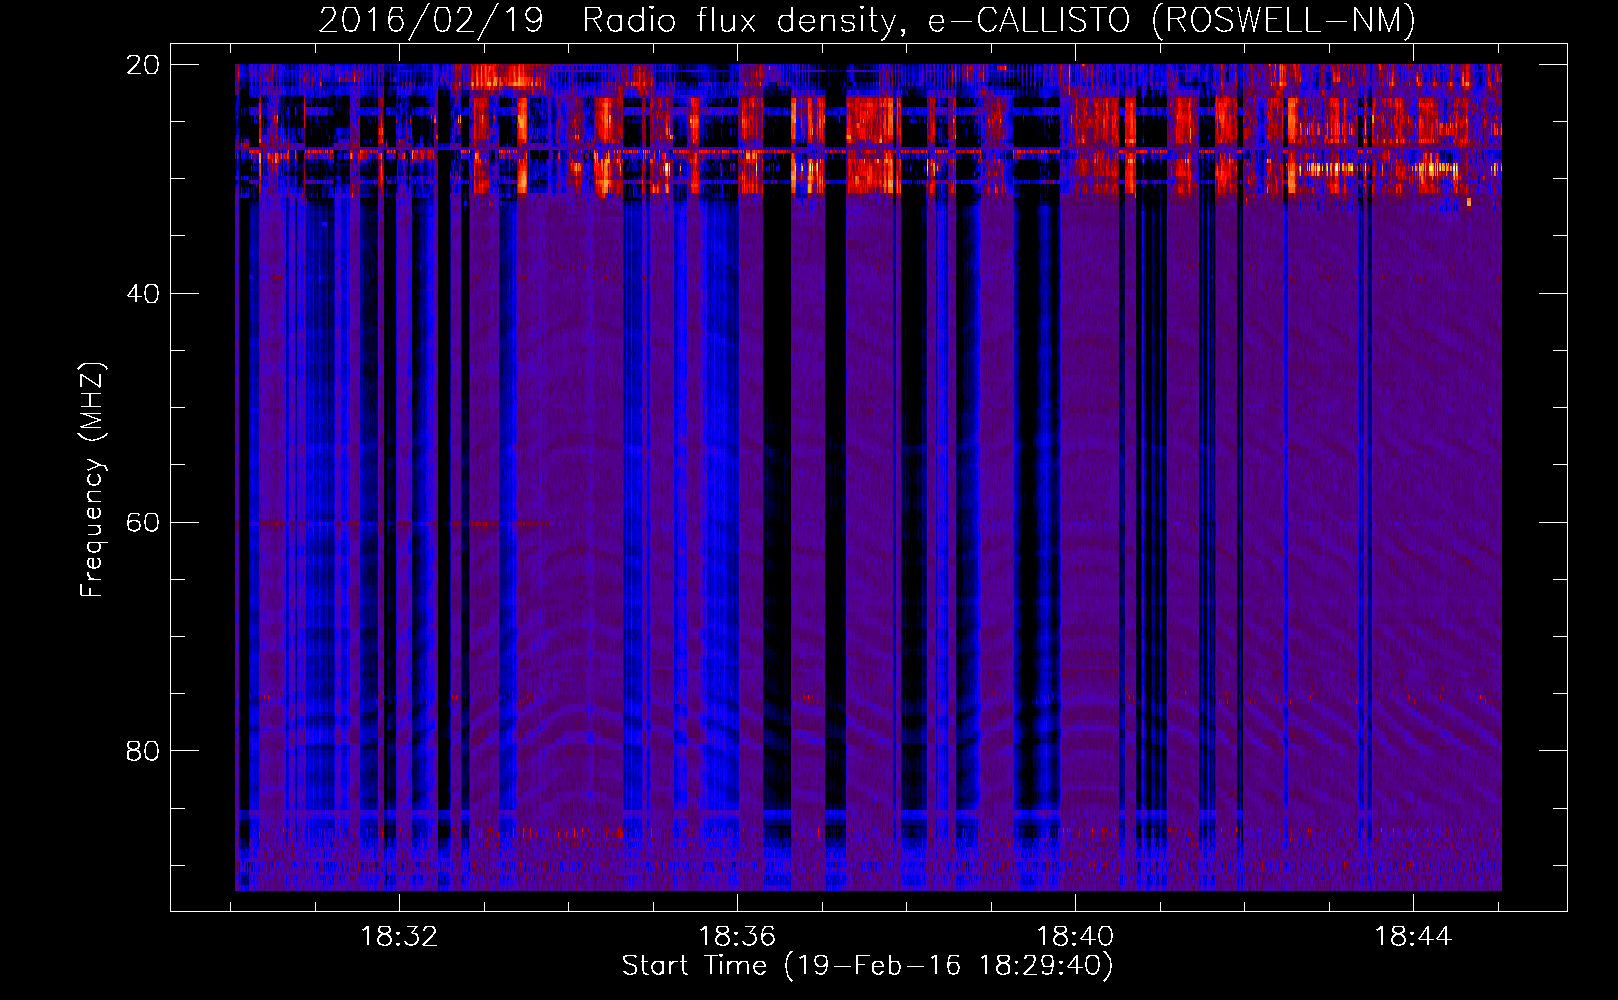The image size is (1618, 1000).
Task: Click the 18:32 time tick label
Action: coord(399,937)
